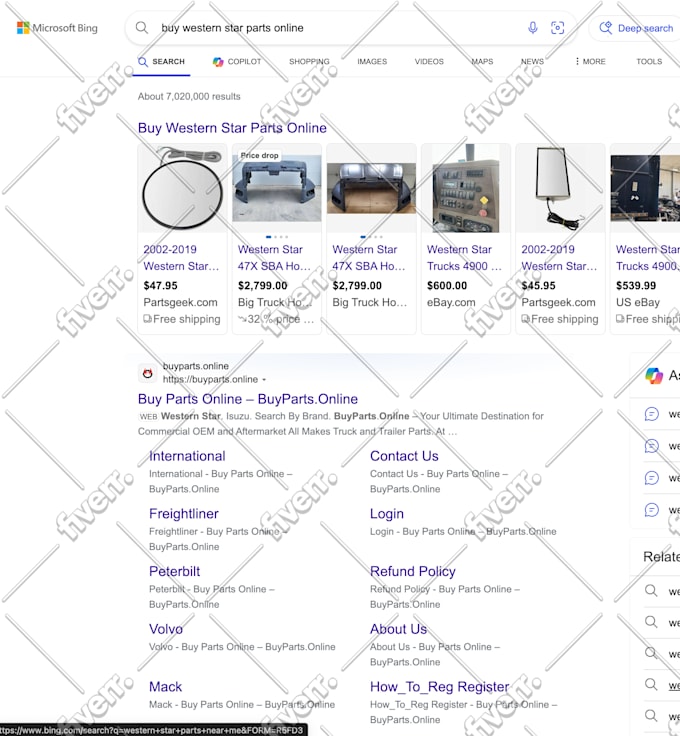
Task: Open the round mirror product image priced $47.95
Action: (x=182, y=188)
